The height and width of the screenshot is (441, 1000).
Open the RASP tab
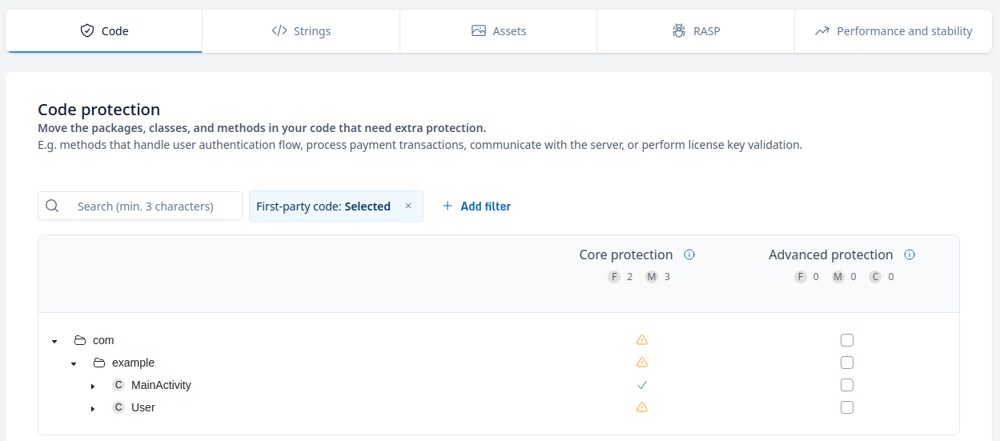tap(696, 31)
